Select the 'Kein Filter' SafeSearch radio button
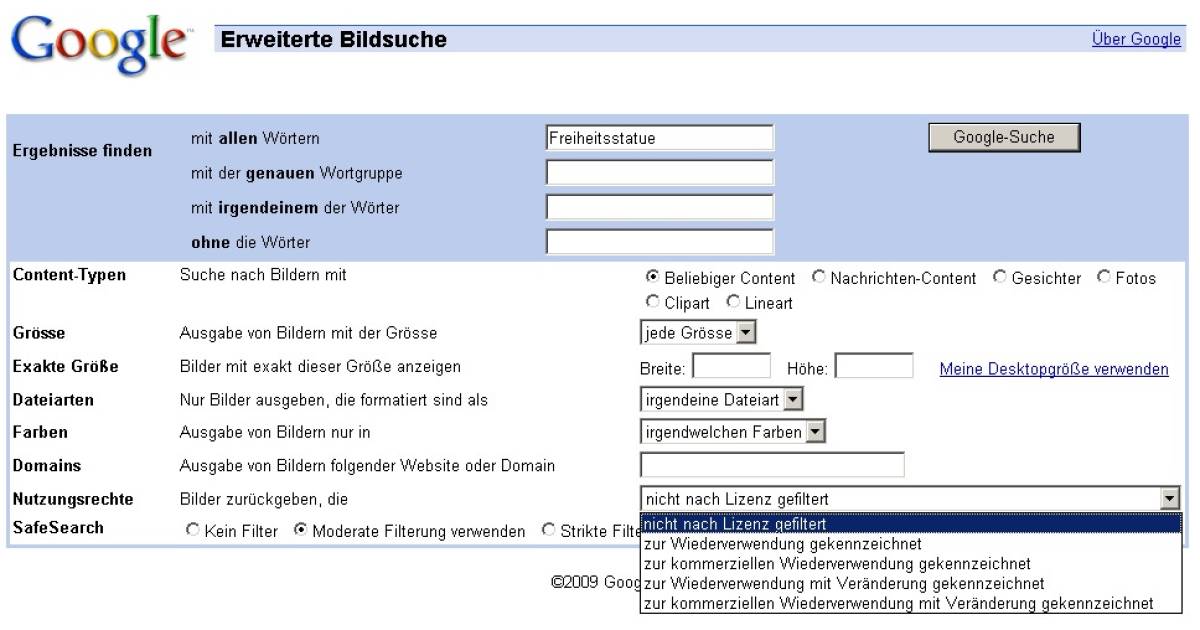1200x630 pixels. point(193,531)
